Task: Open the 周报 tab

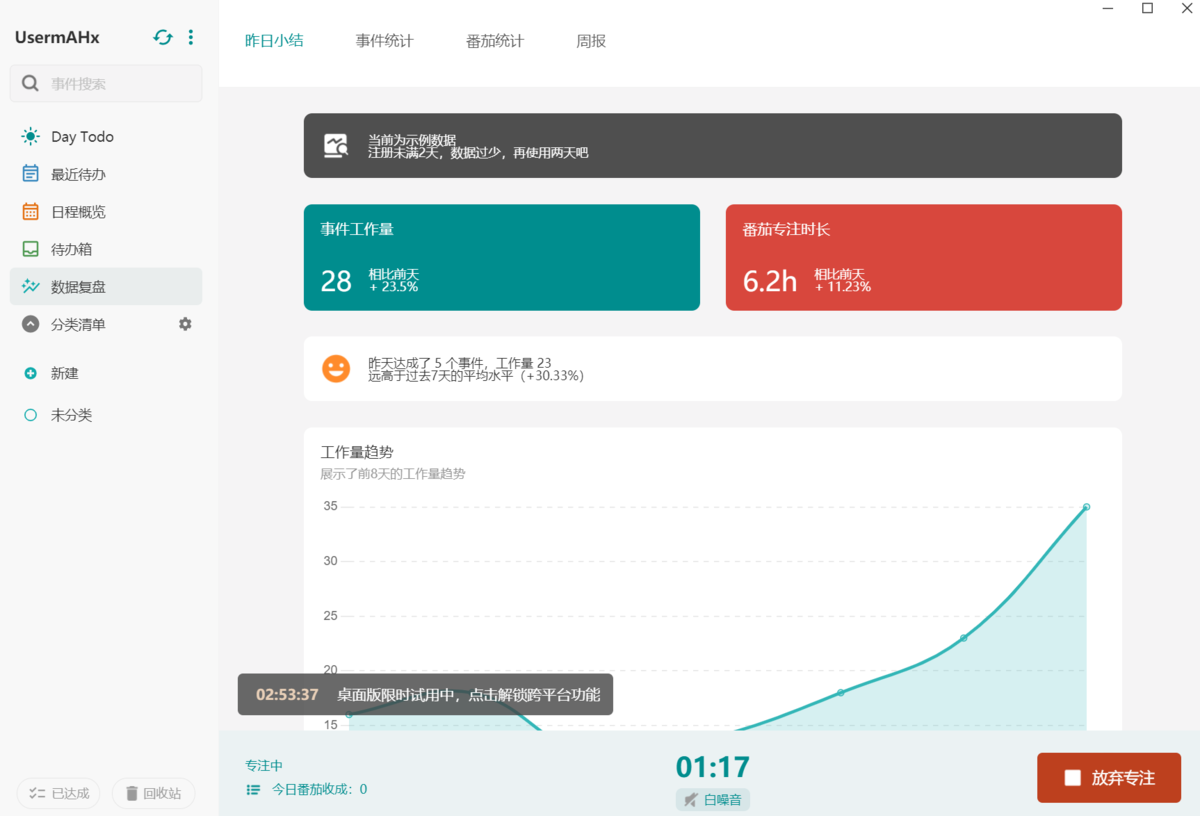Action: pyautogui.click(x=591, y=41)
